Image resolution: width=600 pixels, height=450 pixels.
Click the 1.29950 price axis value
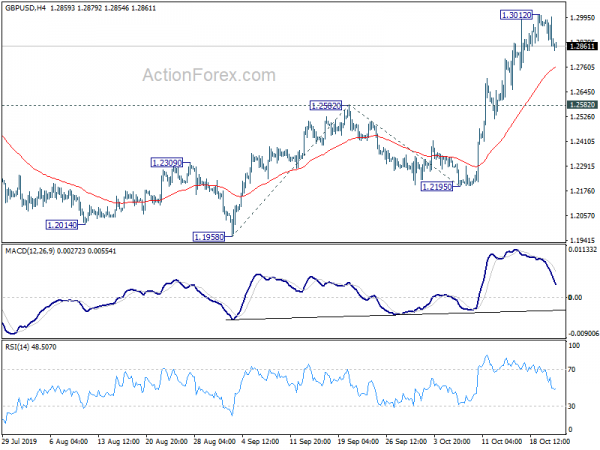582,18
